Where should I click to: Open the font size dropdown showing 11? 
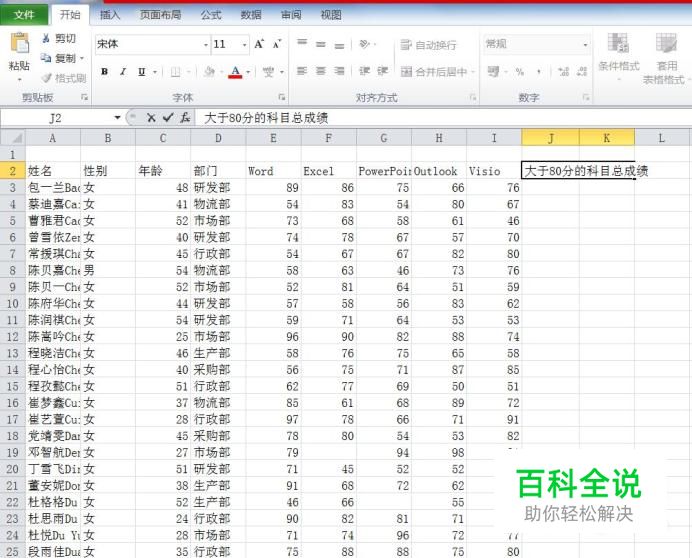pos(244,45)
